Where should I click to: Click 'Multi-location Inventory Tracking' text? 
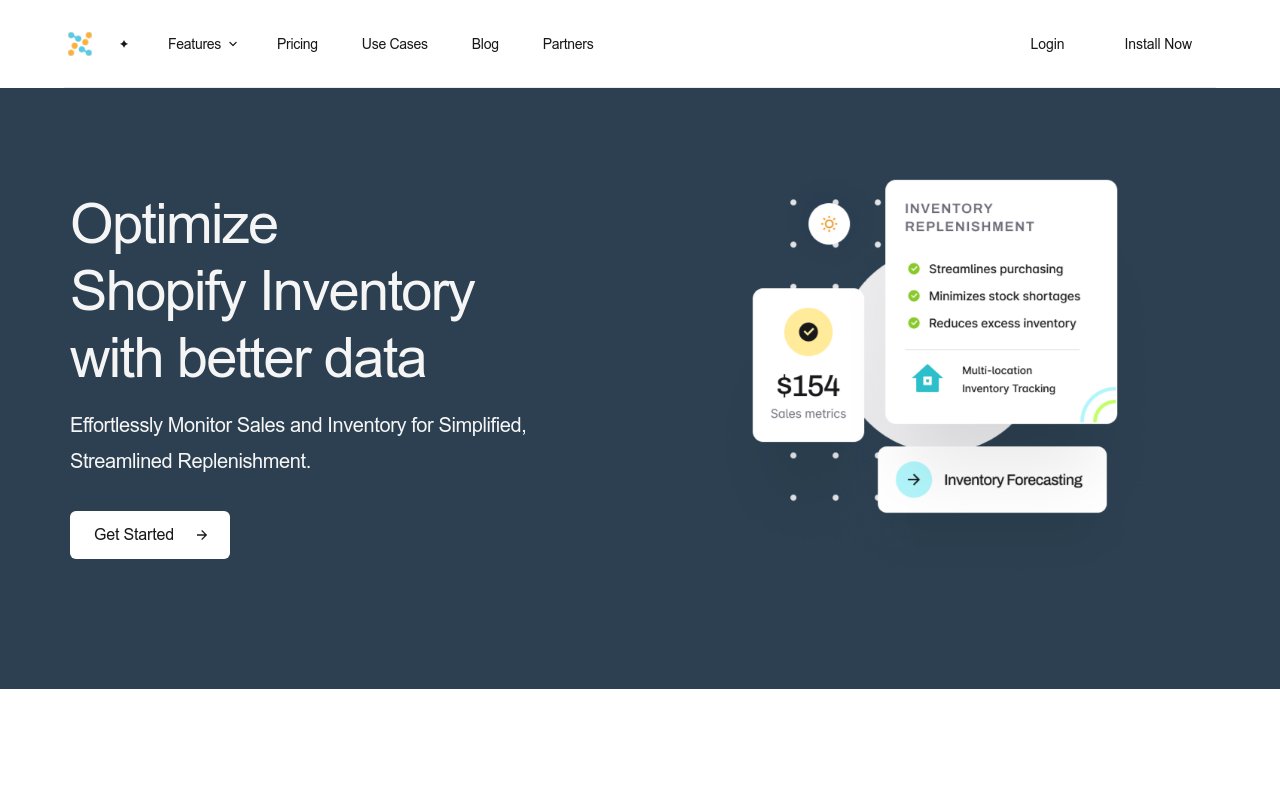[1009, 379]
